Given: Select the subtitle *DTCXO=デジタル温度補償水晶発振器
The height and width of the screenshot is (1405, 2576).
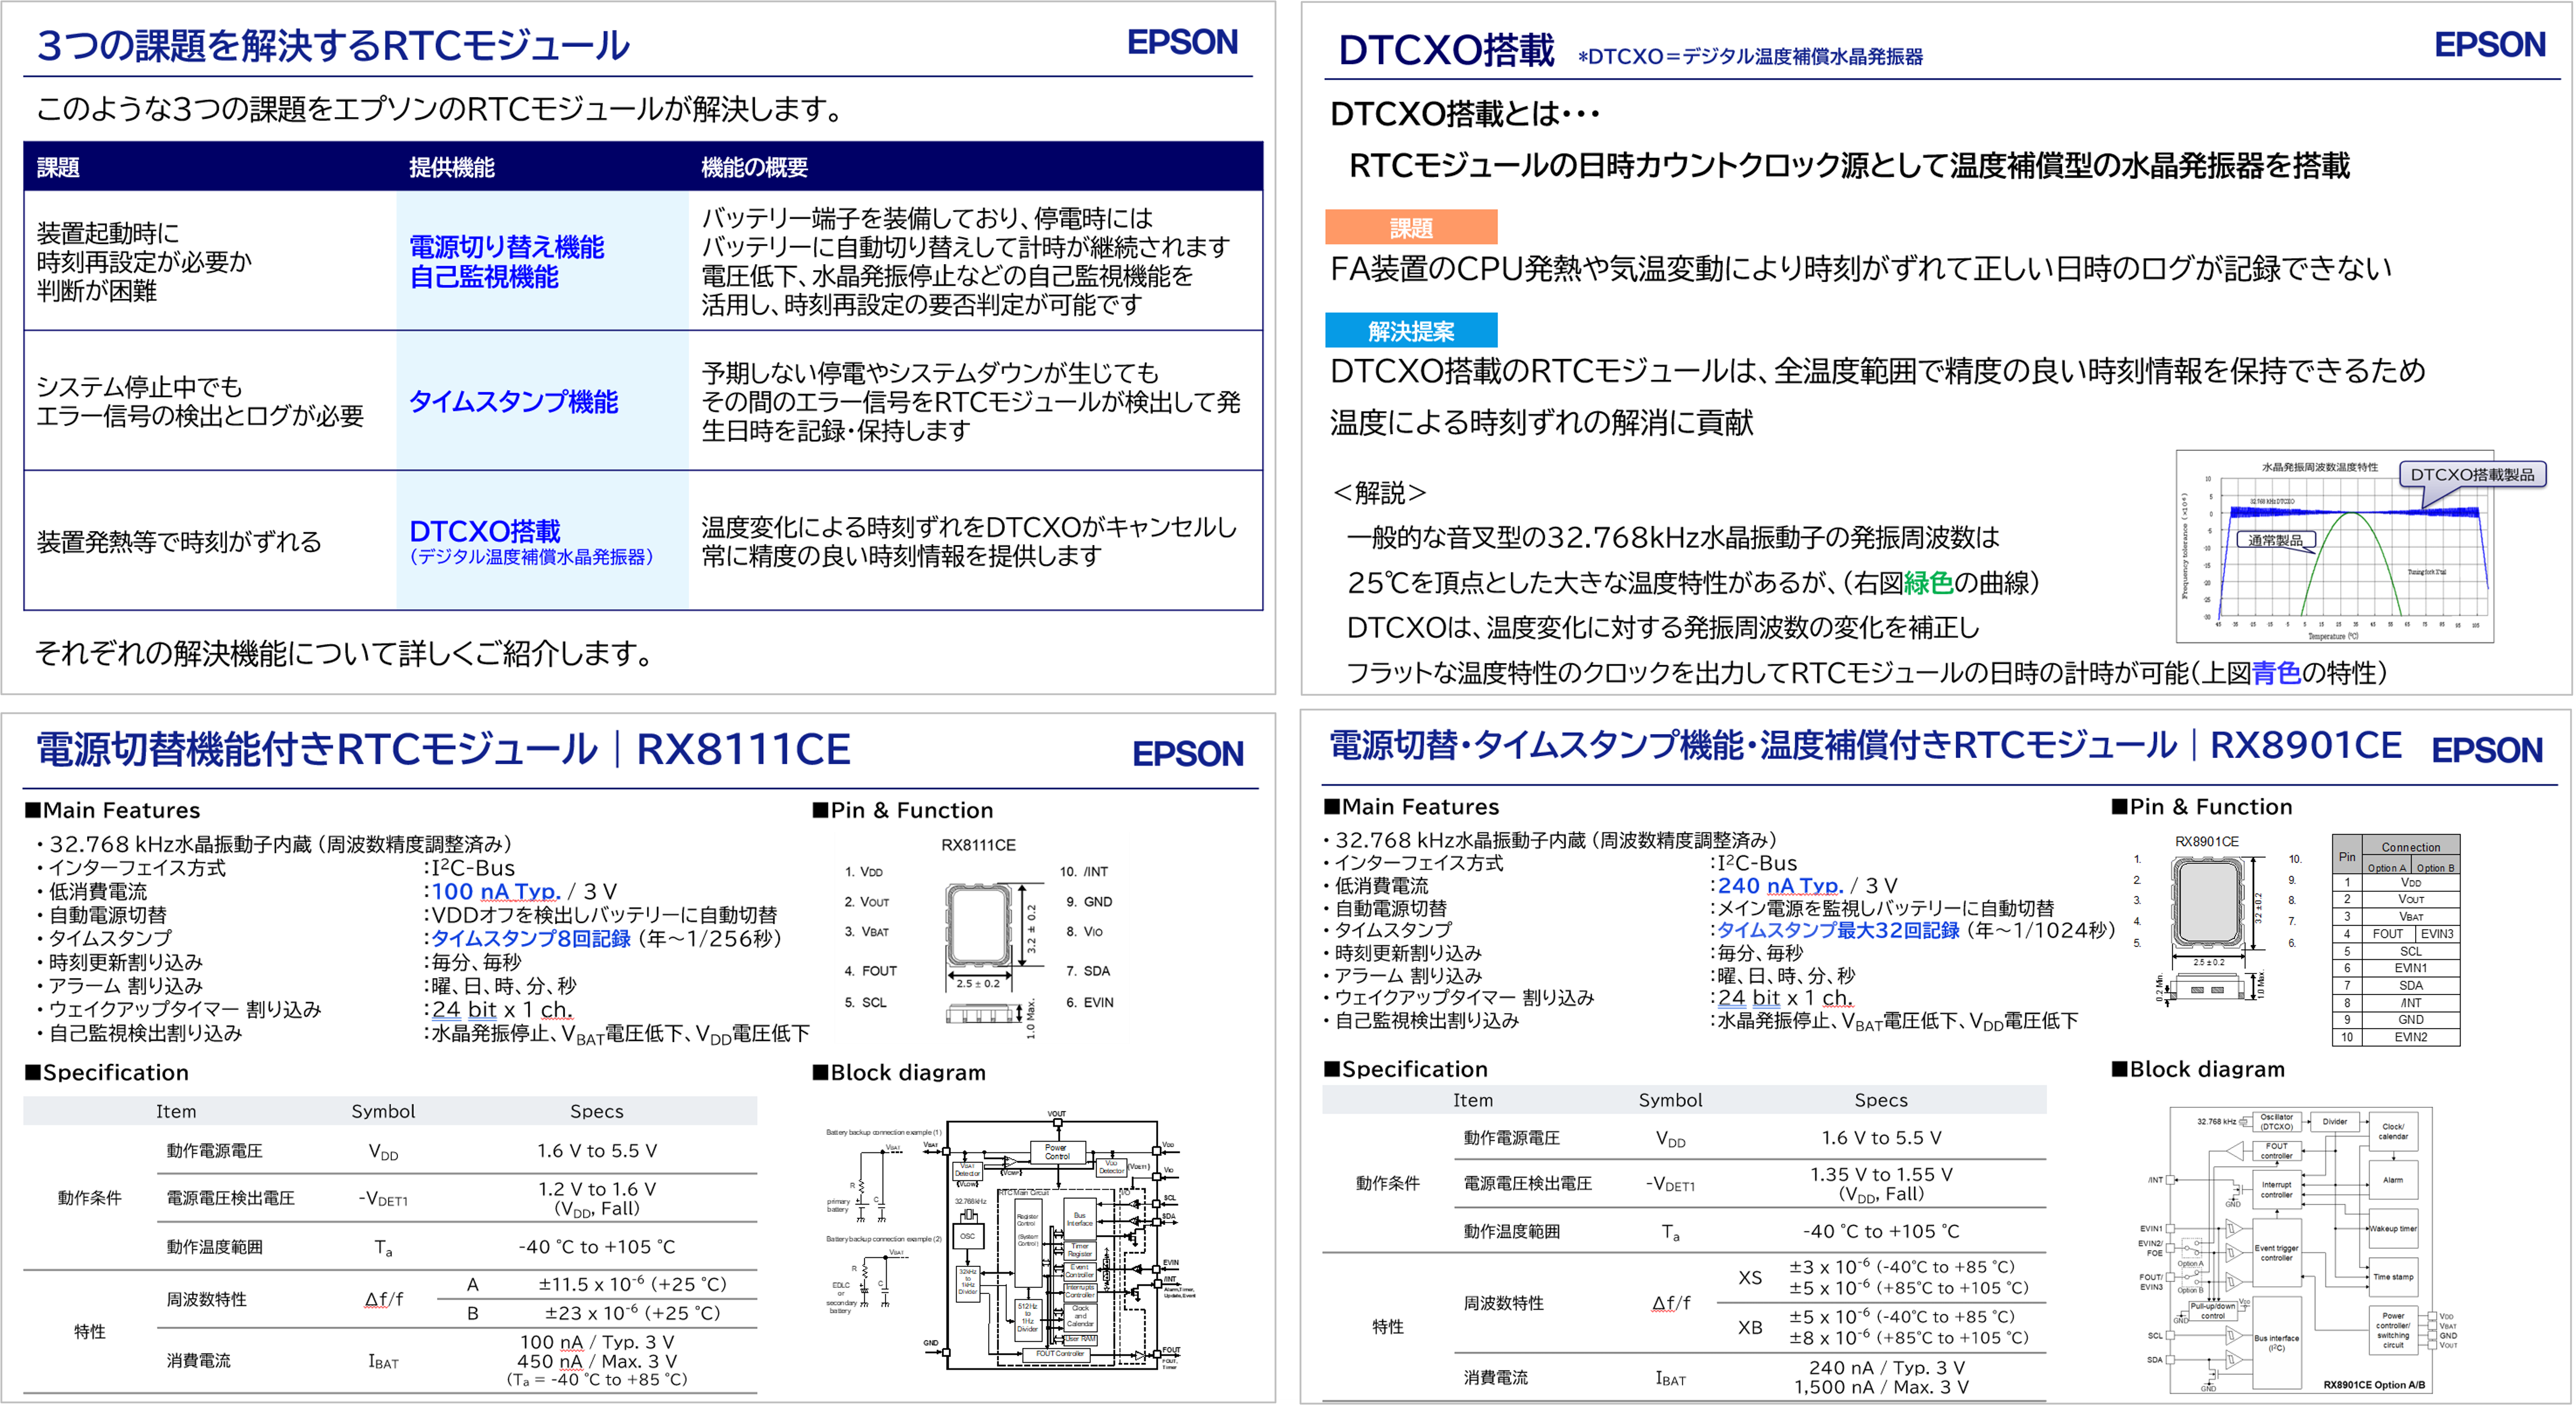Looking at the screenshot, I should point(1750,57).
